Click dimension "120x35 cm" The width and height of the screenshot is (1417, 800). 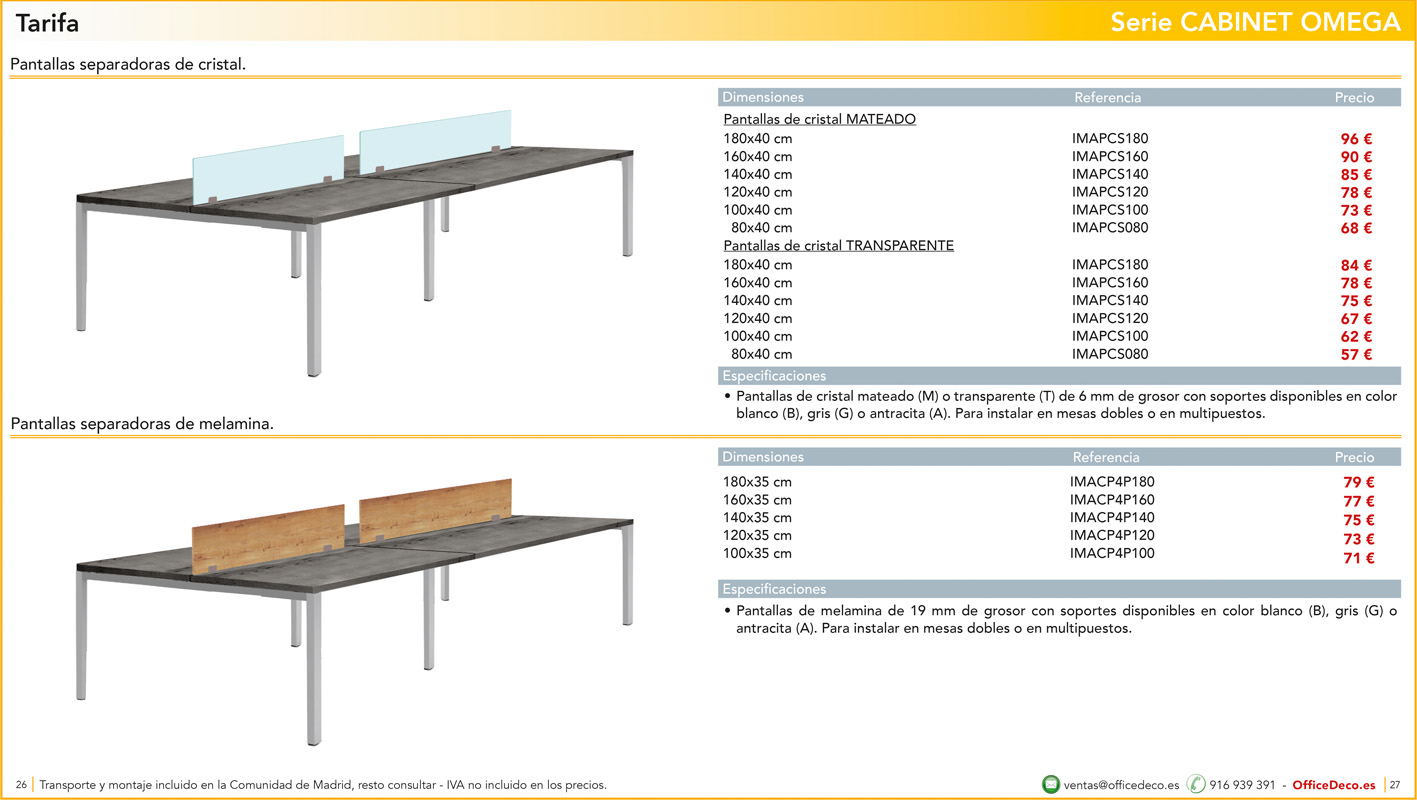coord(757,536)
